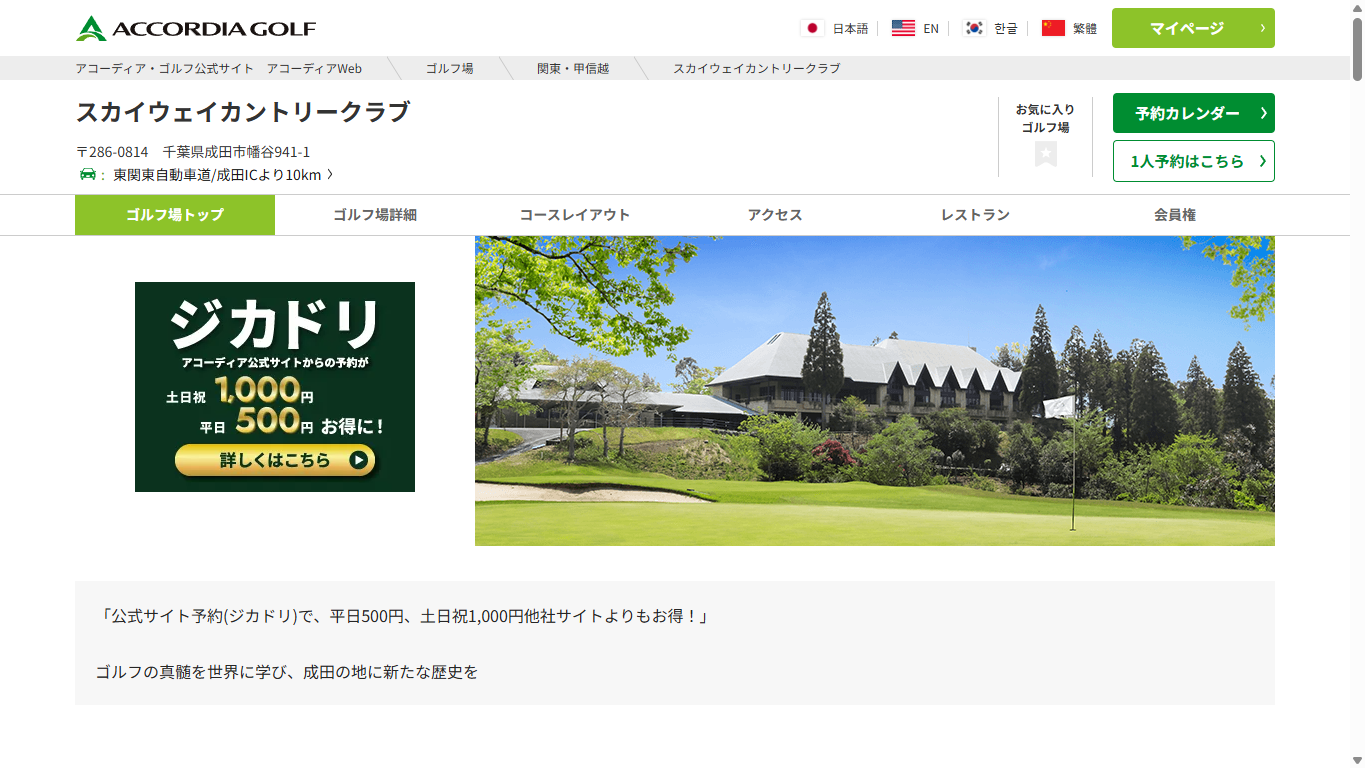Viewport: 1365px width, 768px height.
Task: Click the スカイウェイカントリークラブ page heading
Action: (243, 112)
